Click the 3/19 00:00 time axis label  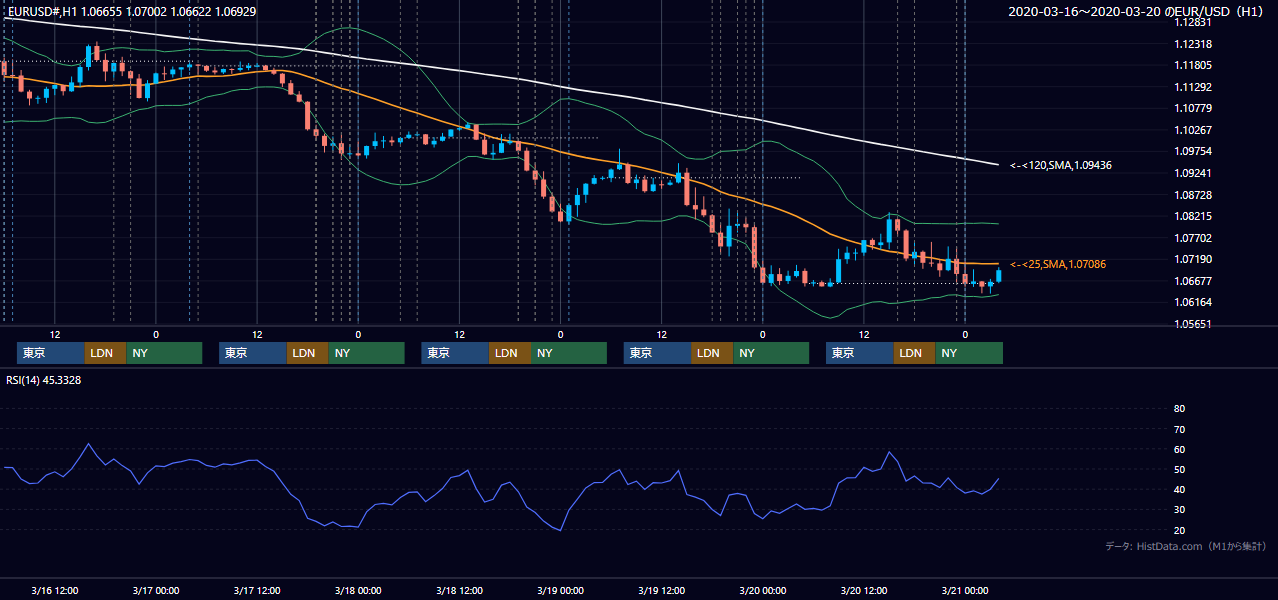pos(560,590)
